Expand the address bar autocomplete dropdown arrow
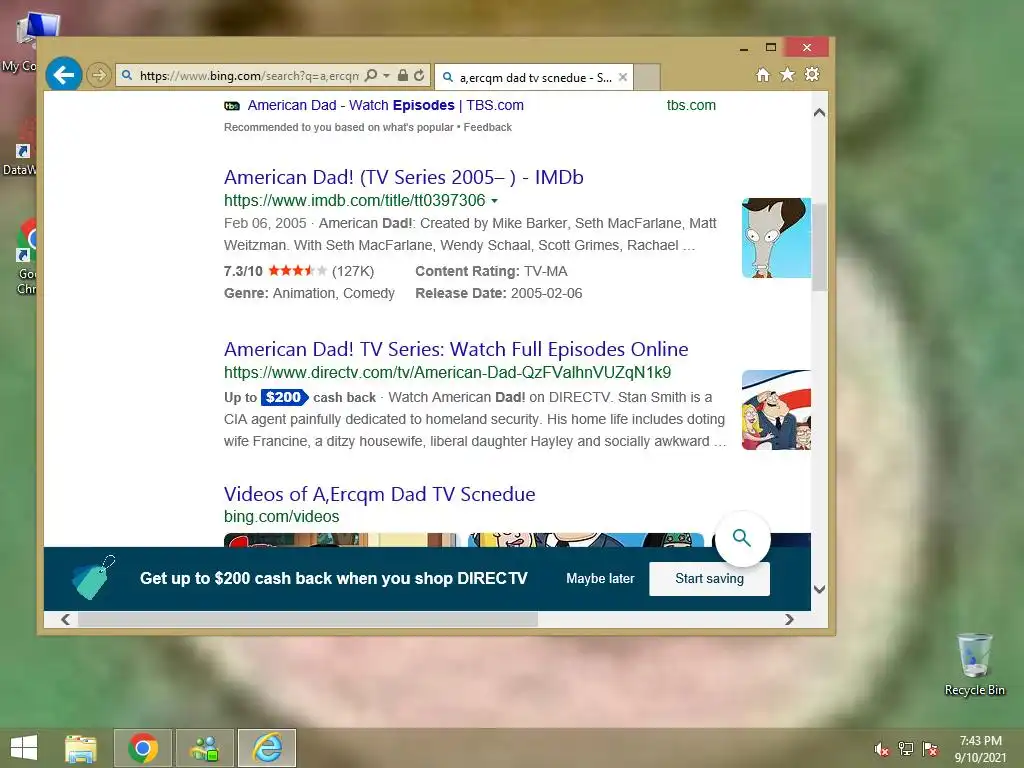1024x768 pixels. [x=386, y=75]
